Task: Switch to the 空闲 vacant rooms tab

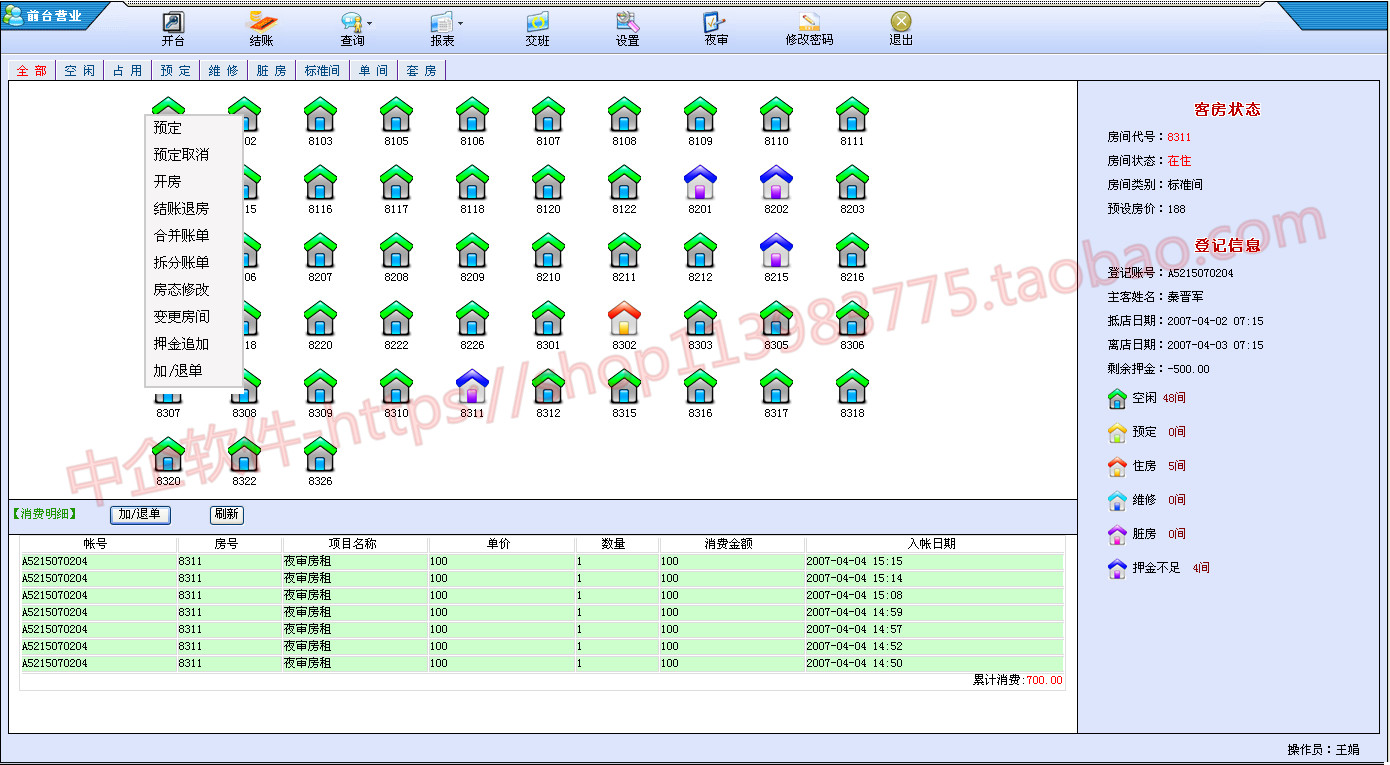Action: tap(80, 70)
